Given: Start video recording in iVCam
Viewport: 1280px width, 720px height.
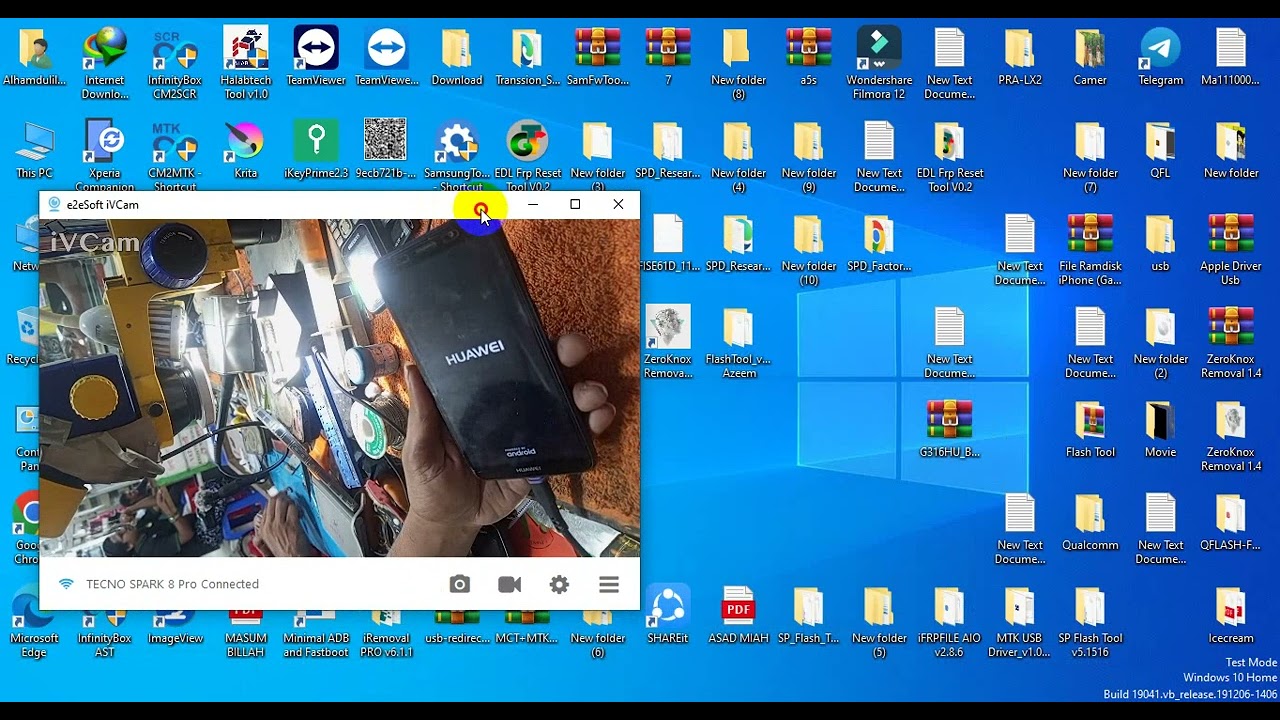Looking at the screenshot, I should point(509,585).
